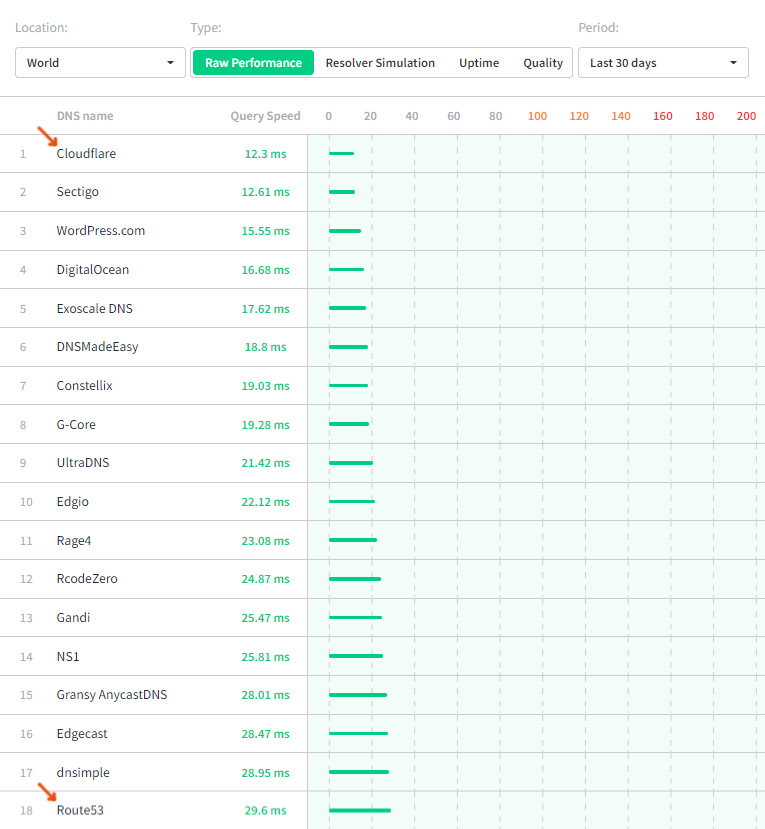The image size is (765, 829).
Task: Click the UltraDNS green speed bar
Action: click(x=351, y=463)
